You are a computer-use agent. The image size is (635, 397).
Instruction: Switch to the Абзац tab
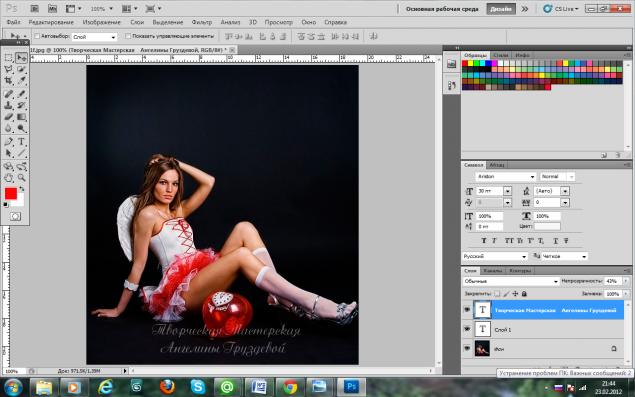pyautogui.click(x=496, y=165)
